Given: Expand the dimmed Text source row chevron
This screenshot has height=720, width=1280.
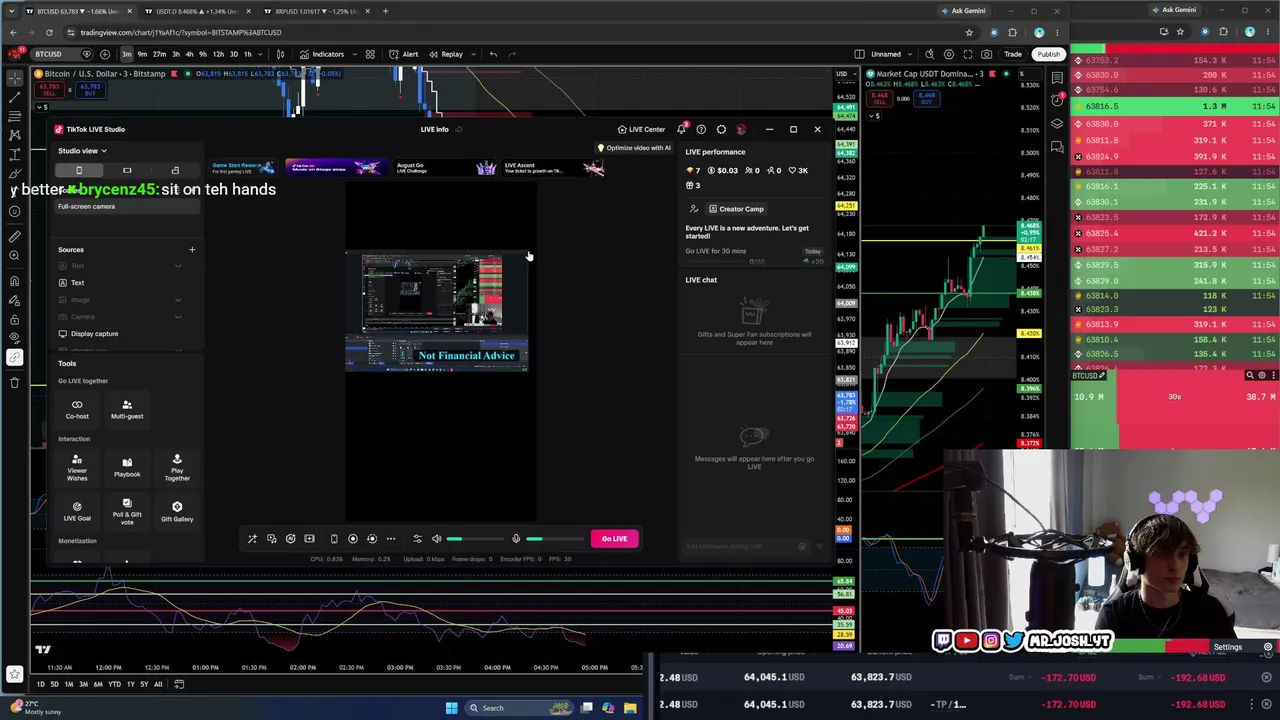Looking at the screenshot, I should click(178, 266).
